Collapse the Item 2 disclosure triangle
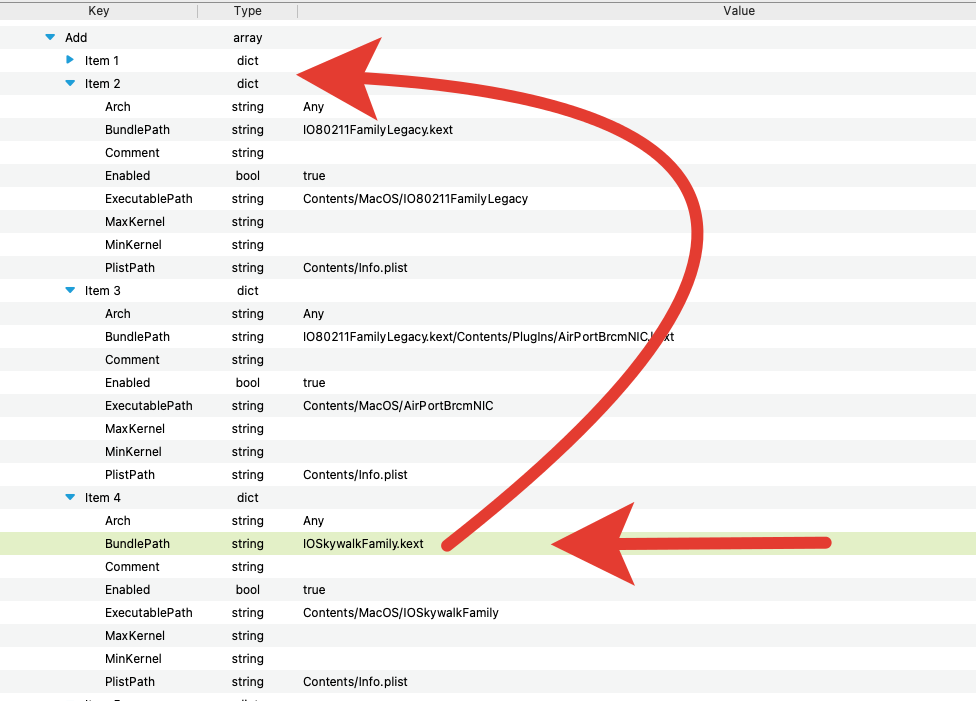The width and height of the screenshot is (976, 701). tap(70, 84)
